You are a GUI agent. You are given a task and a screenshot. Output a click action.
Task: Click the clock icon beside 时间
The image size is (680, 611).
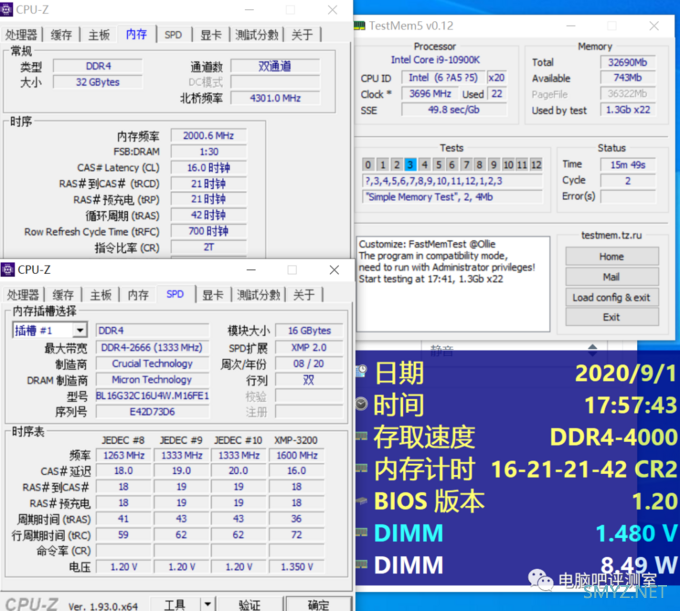point(362,403)
